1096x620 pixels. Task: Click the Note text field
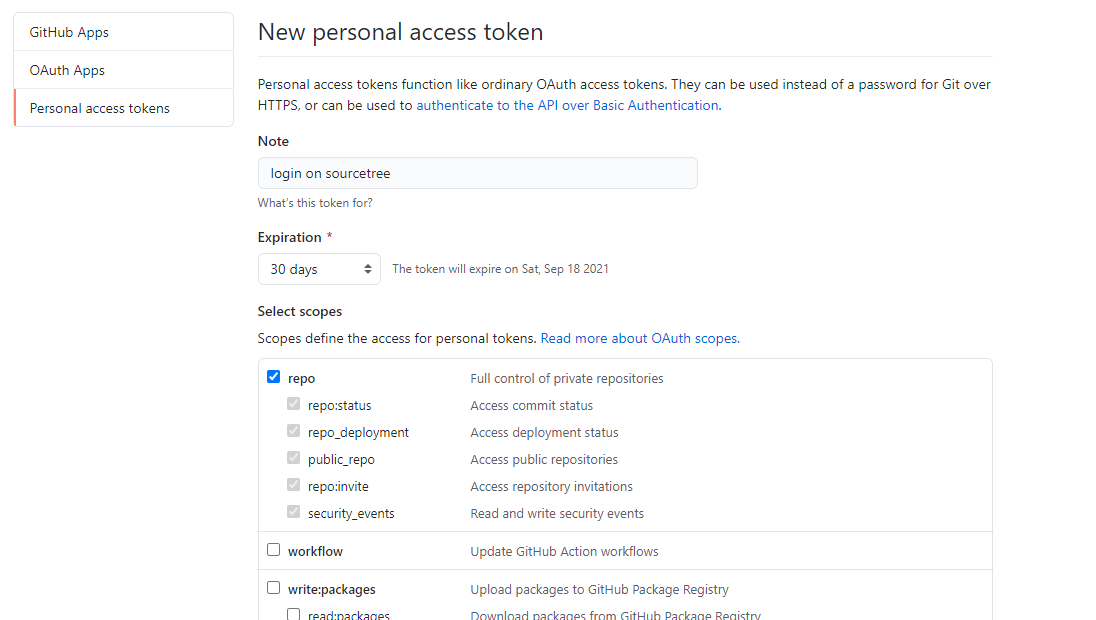point(477,173)
